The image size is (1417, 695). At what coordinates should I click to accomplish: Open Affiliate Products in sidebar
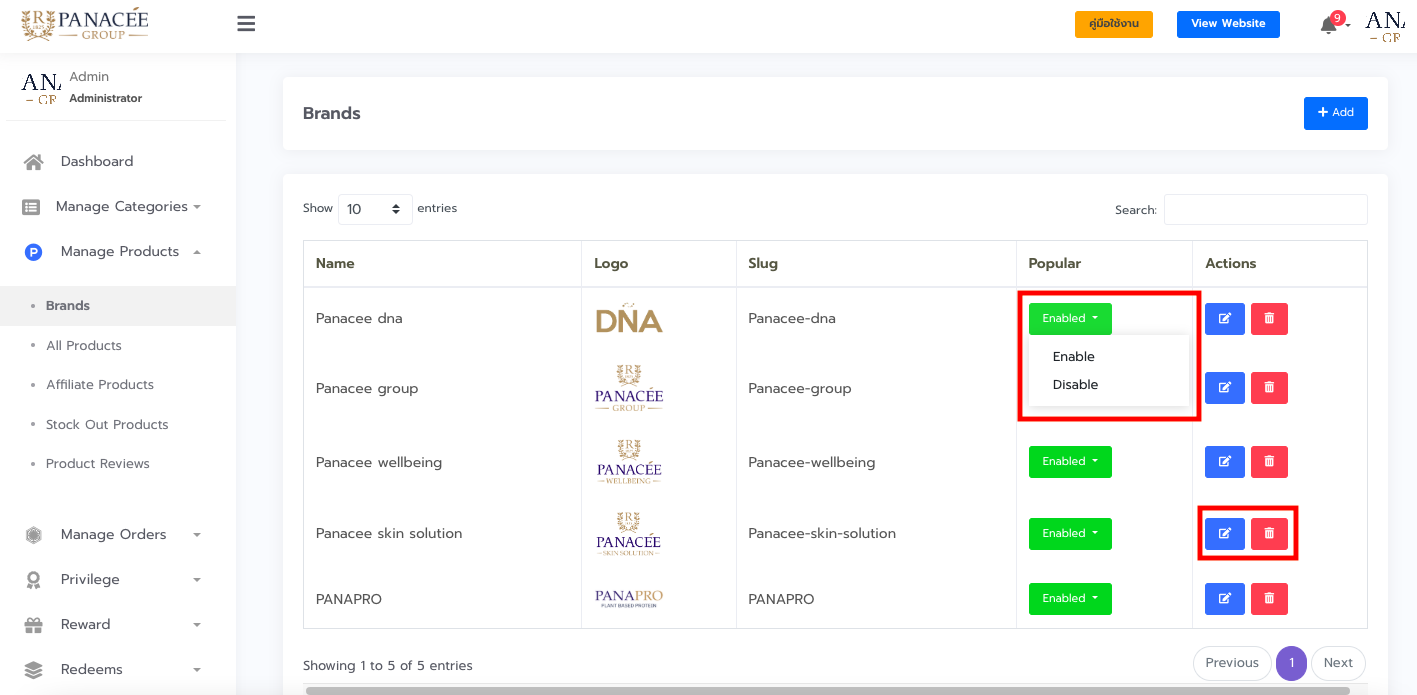click(x=100, y=385)
